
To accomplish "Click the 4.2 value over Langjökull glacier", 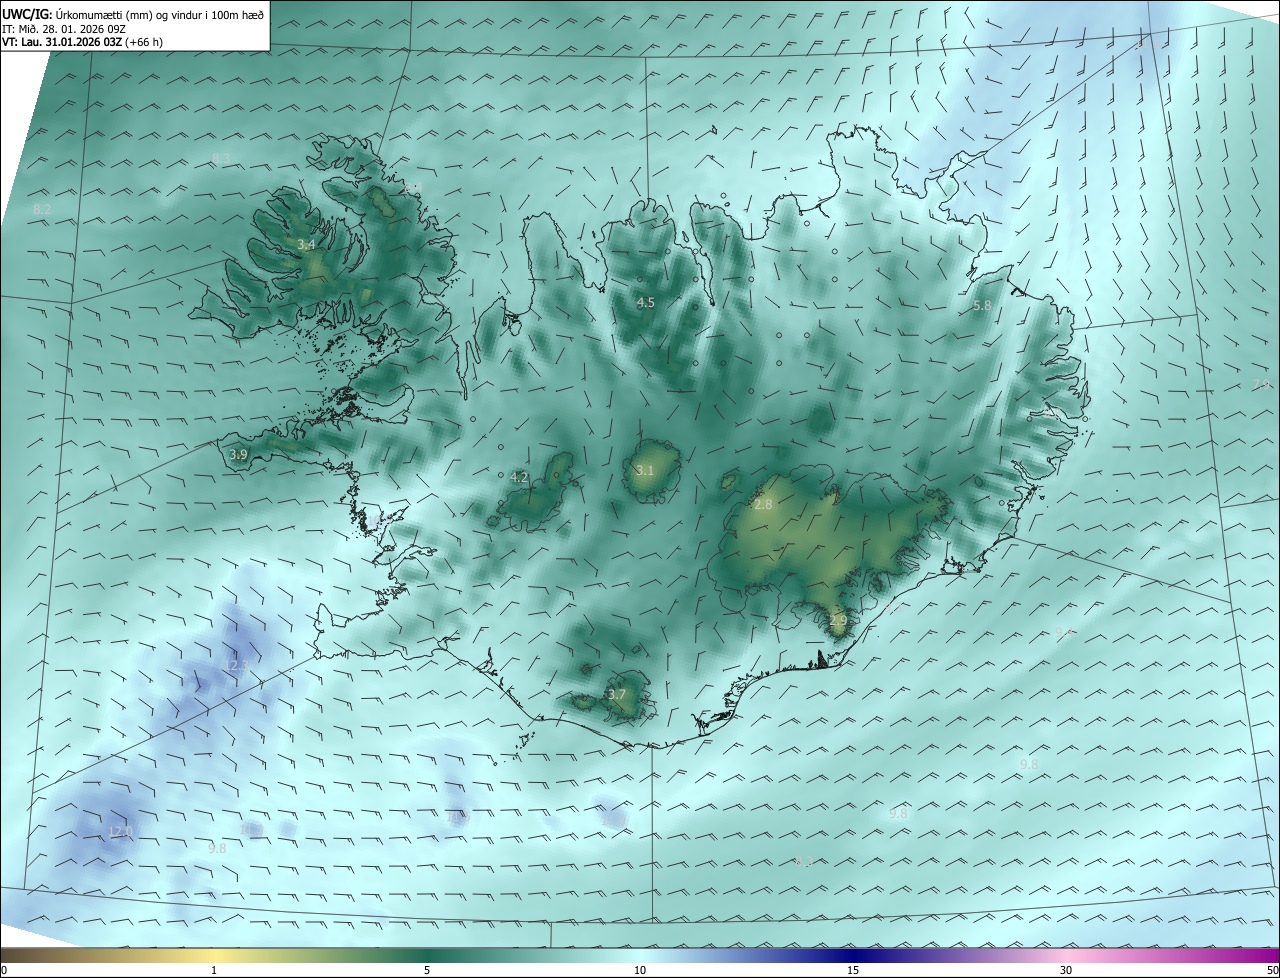I will coord(519,478).
